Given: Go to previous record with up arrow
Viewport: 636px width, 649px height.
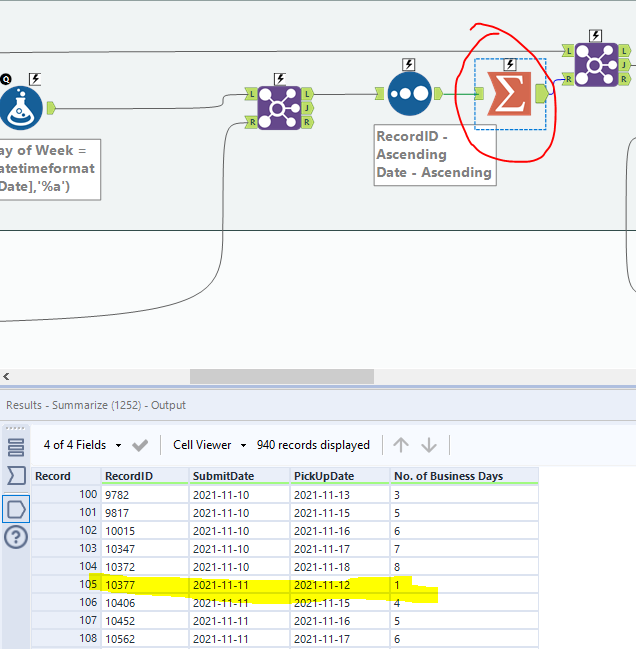Looking at the screenshot, I should [x=401, y=445].
